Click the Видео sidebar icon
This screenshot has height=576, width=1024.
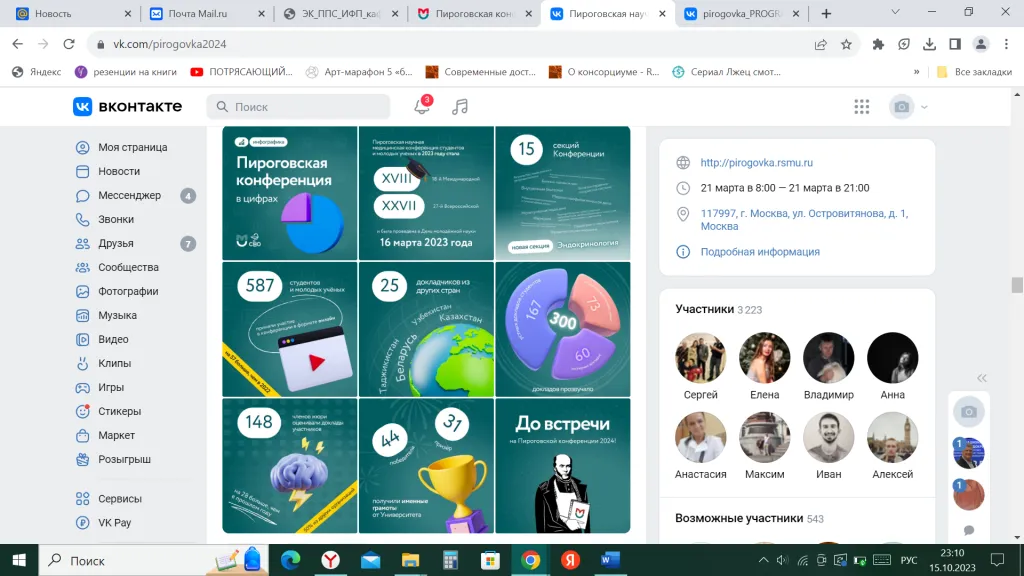click(82, 340)
